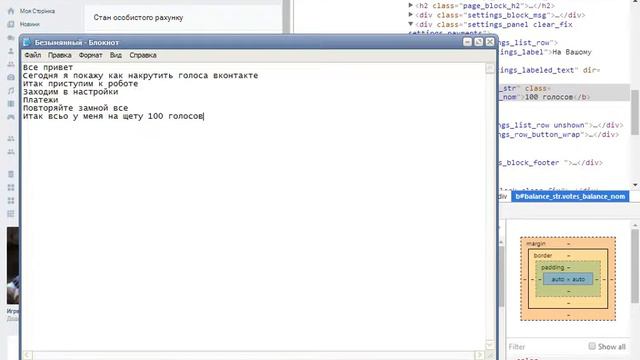This screenshot has width=640, height=360.
Task: Click the 'Повторяйте замной все' line
Action: click(x=76, y=108)
